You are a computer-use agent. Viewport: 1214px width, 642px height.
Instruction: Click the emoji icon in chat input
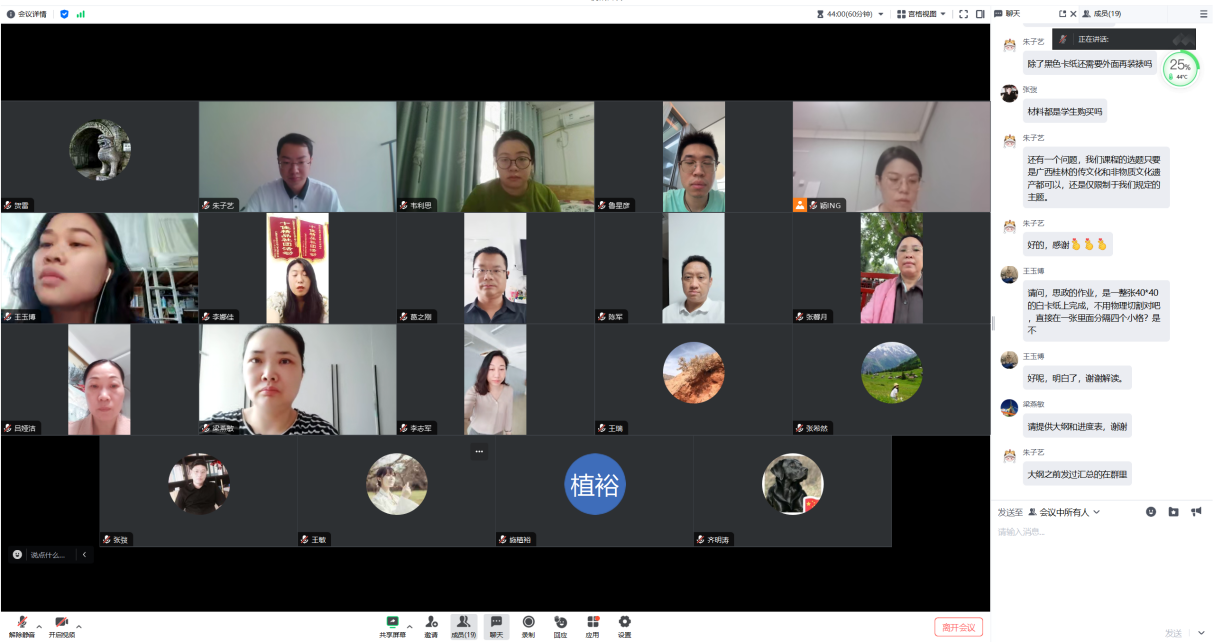1150,512
